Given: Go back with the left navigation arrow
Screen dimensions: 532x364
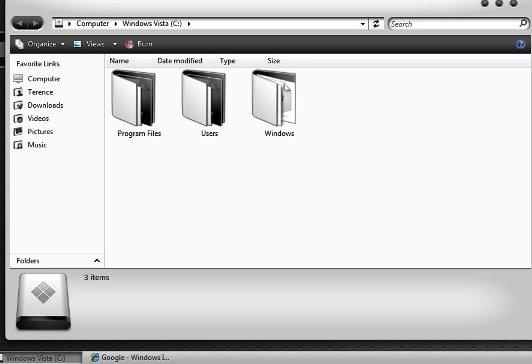Looking at the screenshot, I should (20, 23).
